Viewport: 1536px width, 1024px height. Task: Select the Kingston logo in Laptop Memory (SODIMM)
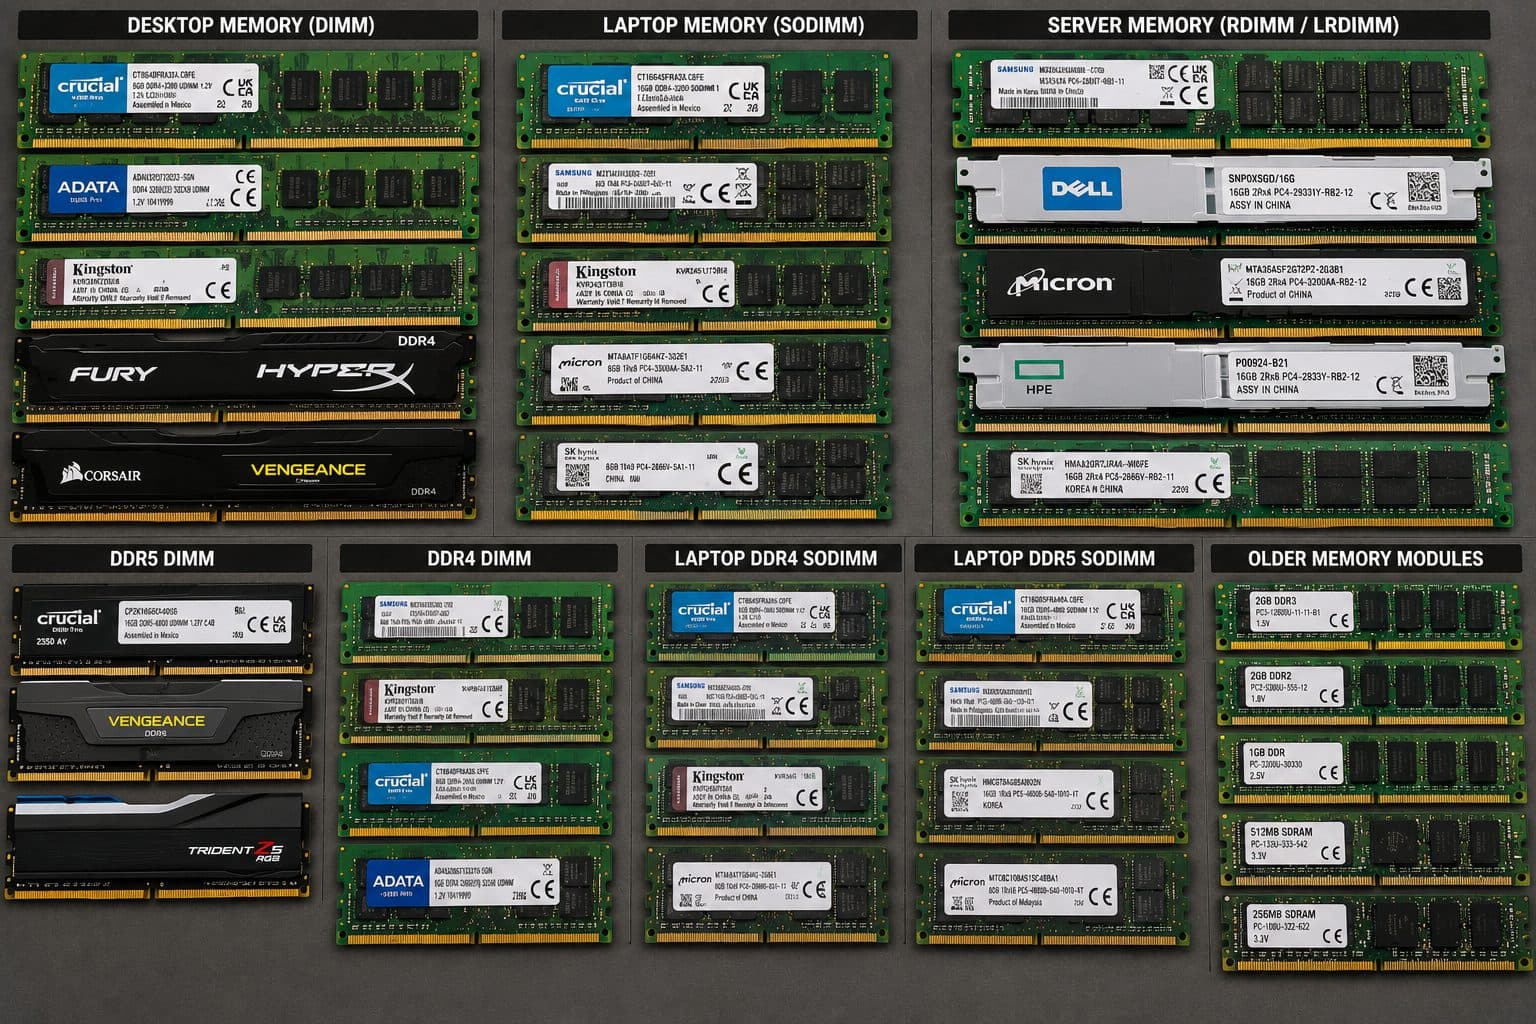604,272
